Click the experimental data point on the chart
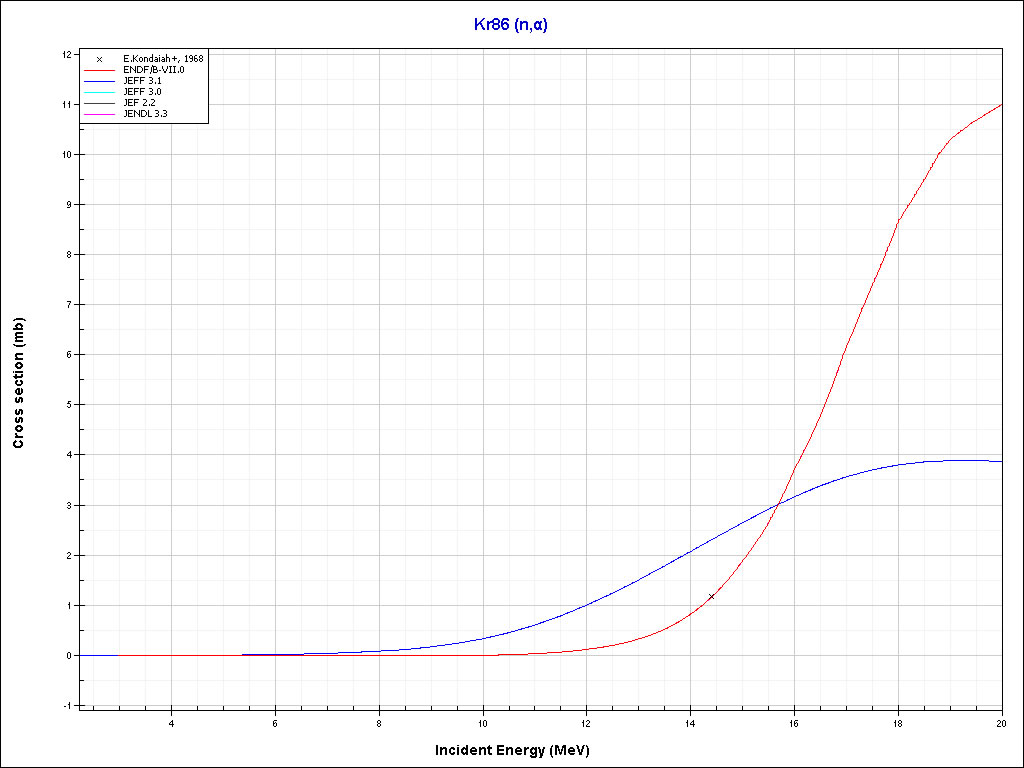Screen dimensions: 1024x768 (711, 597)
